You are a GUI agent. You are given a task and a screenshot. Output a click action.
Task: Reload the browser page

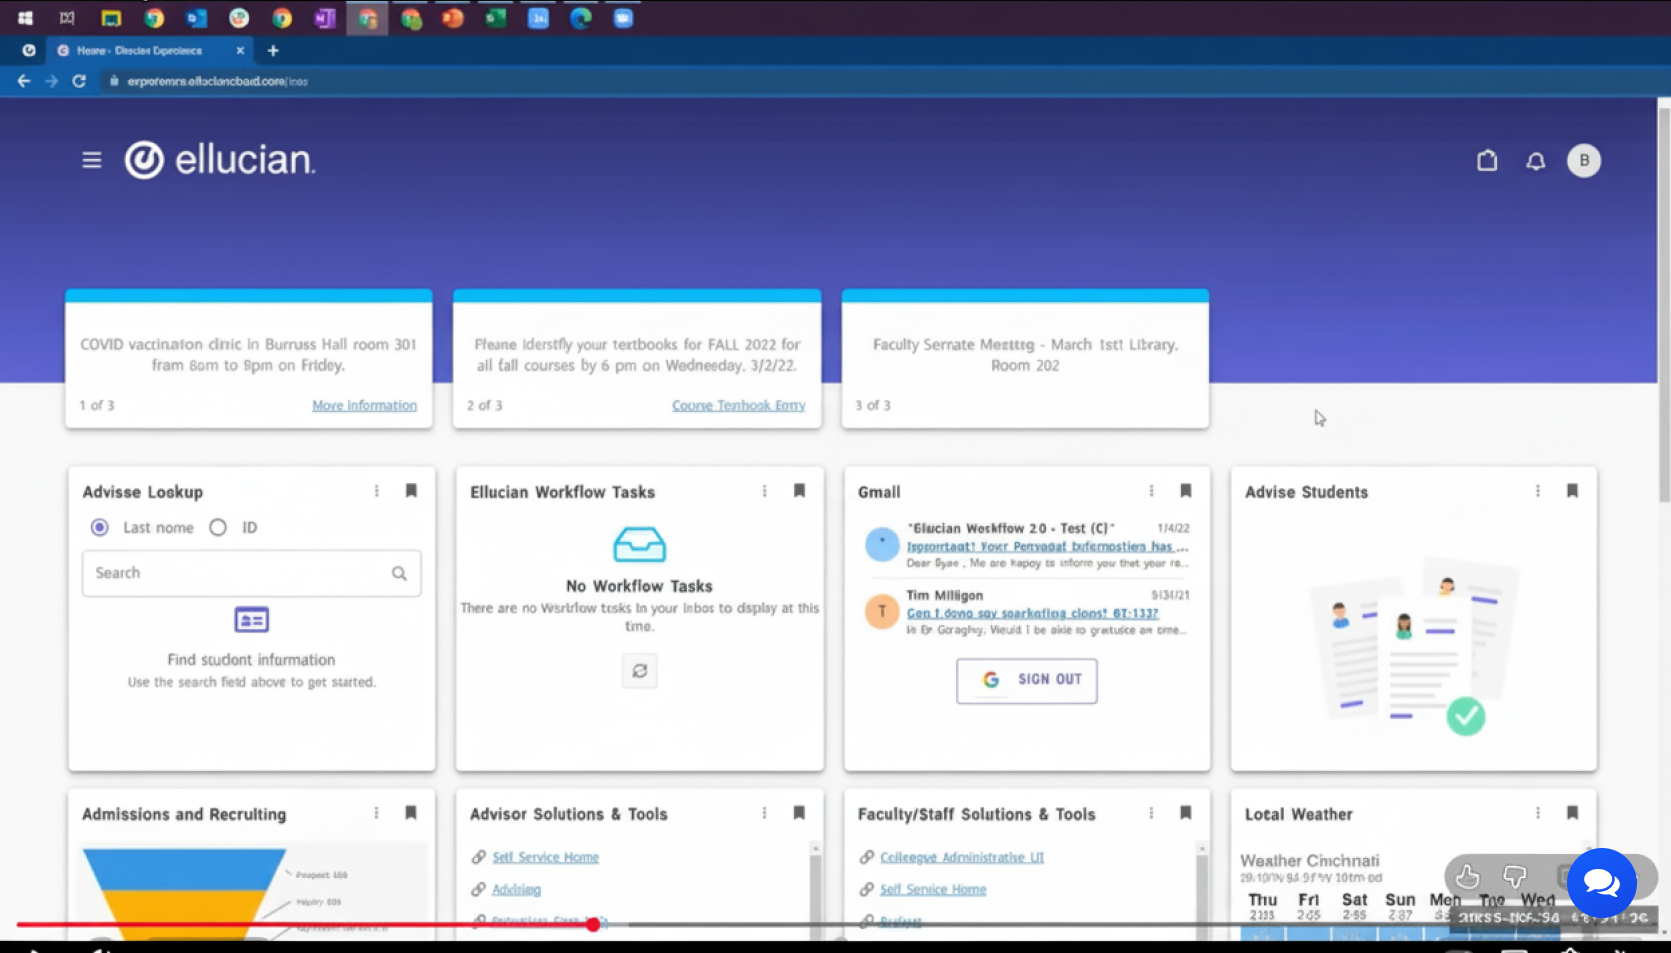[x=79, y=81]
